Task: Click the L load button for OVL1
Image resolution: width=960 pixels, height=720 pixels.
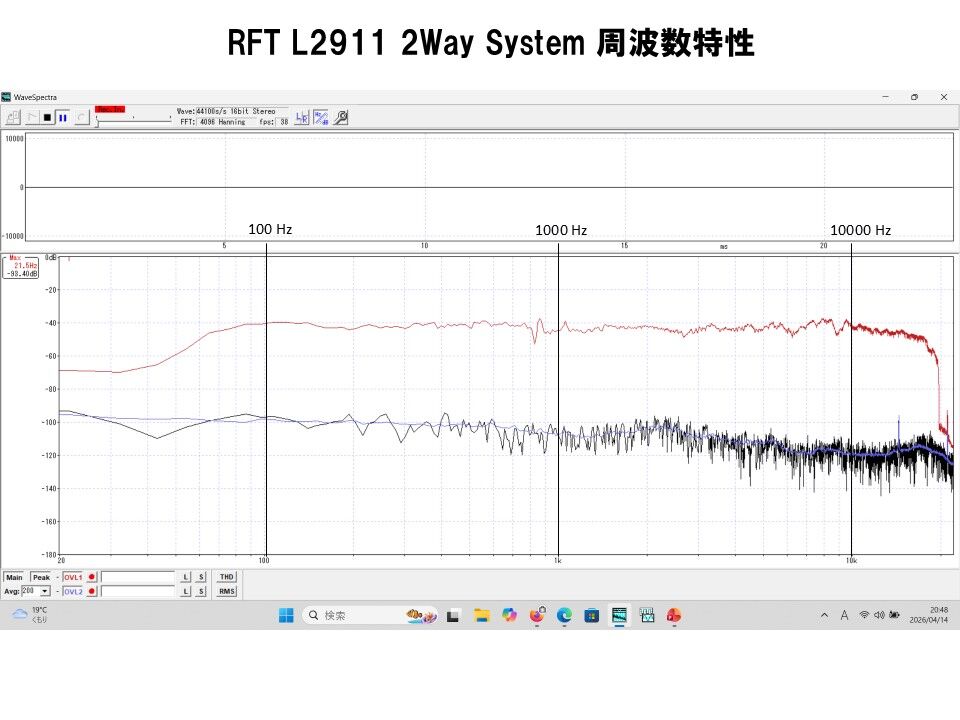Action: 186,577
